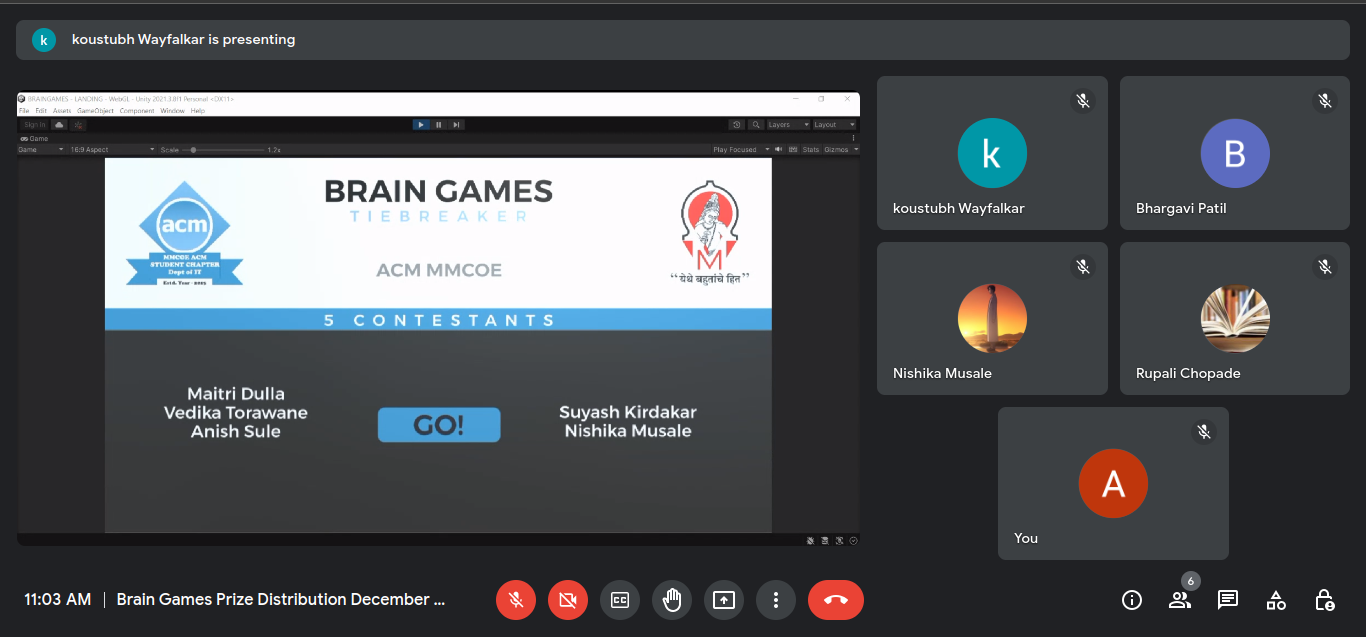1366x637 pixels.
Task: Open the Activities shapes icon
Action: pyautogui.click(x=1276, y=600)
